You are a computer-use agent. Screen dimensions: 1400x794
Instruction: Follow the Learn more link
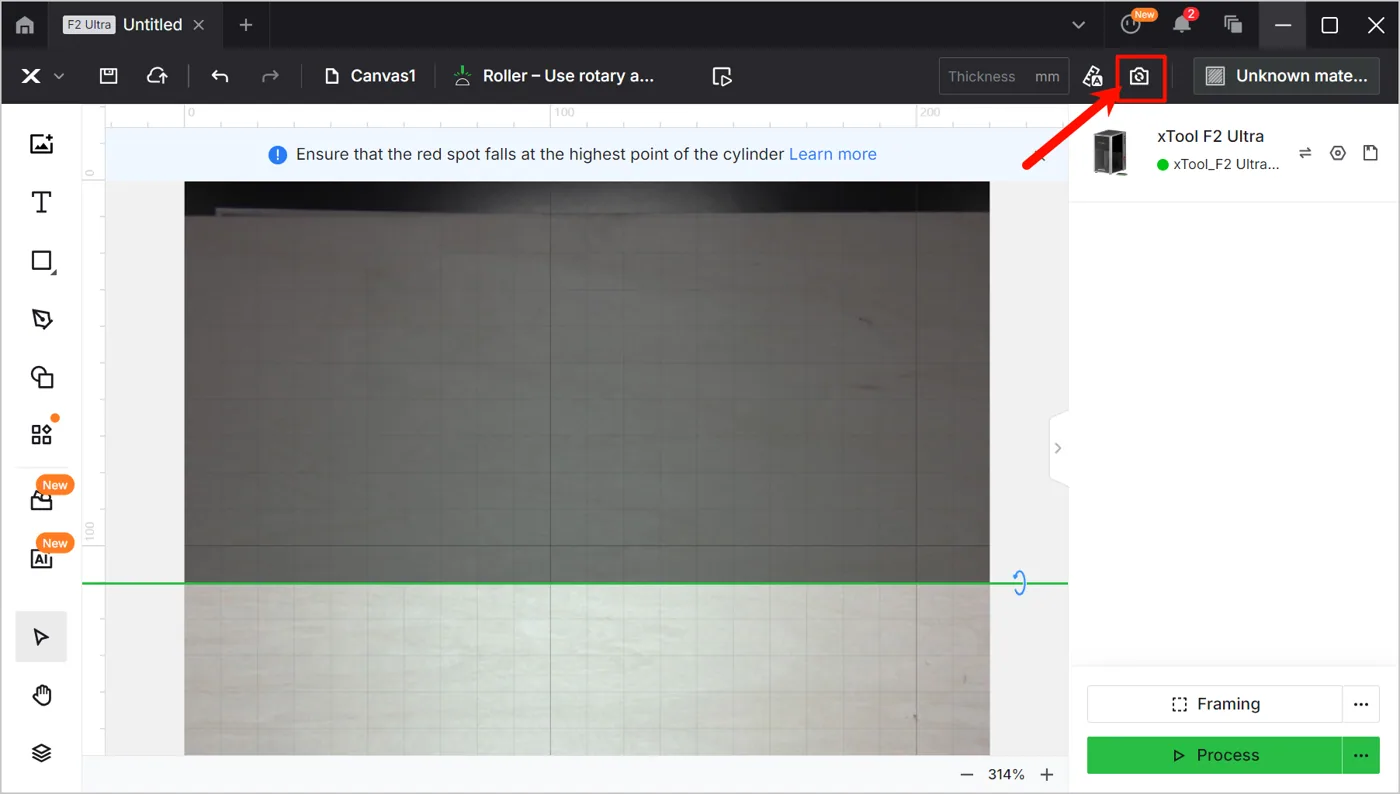(833, 154)
